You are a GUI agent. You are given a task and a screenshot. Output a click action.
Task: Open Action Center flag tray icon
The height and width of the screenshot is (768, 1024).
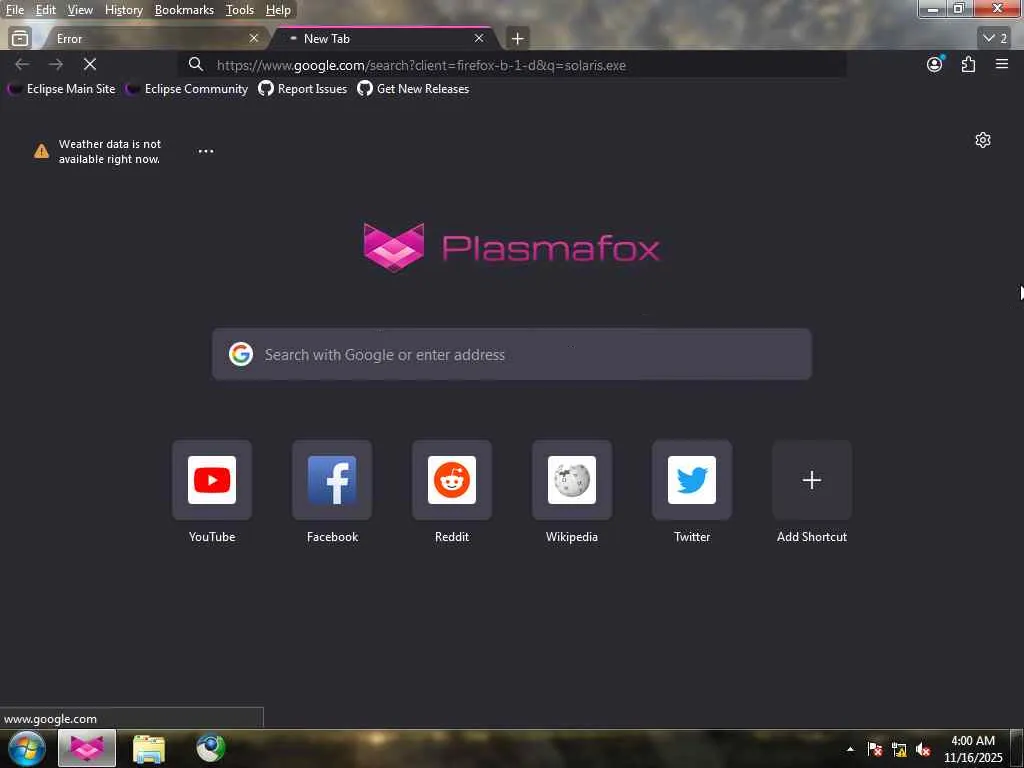[875, 749]
